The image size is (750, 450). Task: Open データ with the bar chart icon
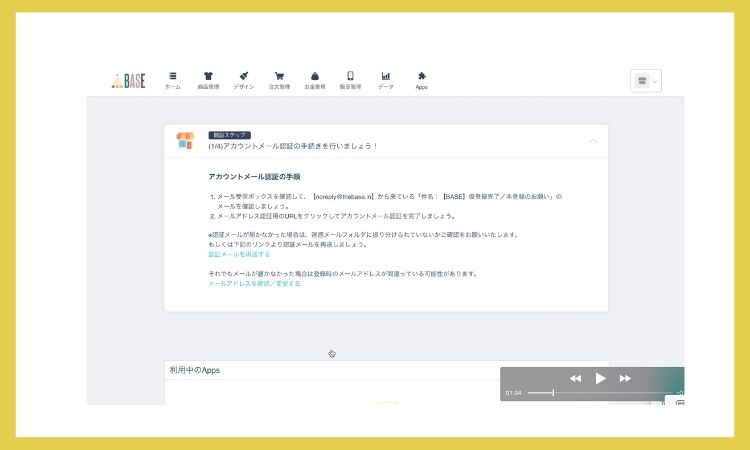(386, 80)
